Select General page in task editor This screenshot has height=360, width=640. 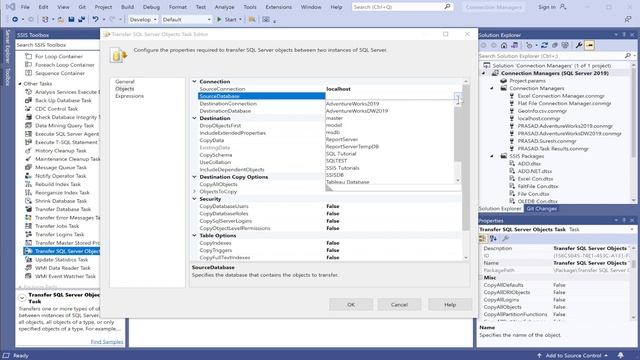click(124, 82)
